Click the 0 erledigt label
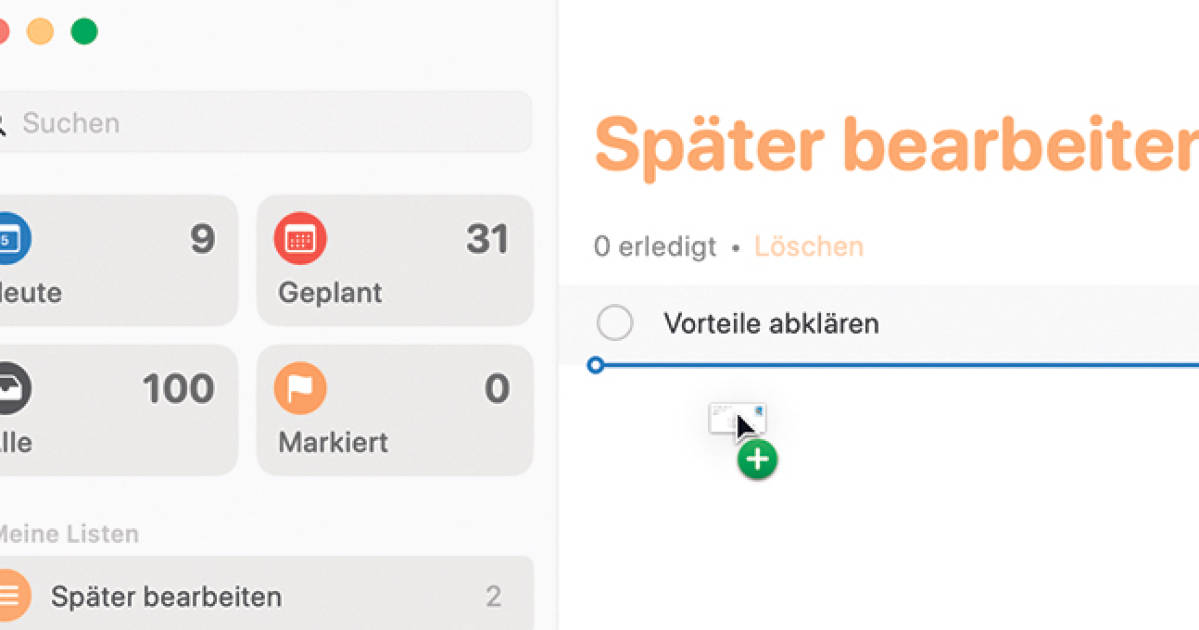Screen dimensions: 1199x630 pos(655,246)
